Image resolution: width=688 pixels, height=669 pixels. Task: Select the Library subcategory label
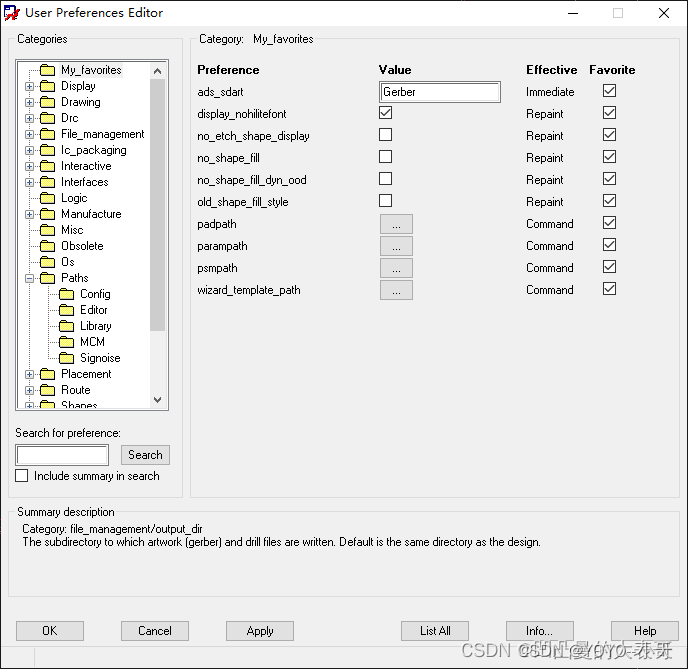(x=96, y=326)
